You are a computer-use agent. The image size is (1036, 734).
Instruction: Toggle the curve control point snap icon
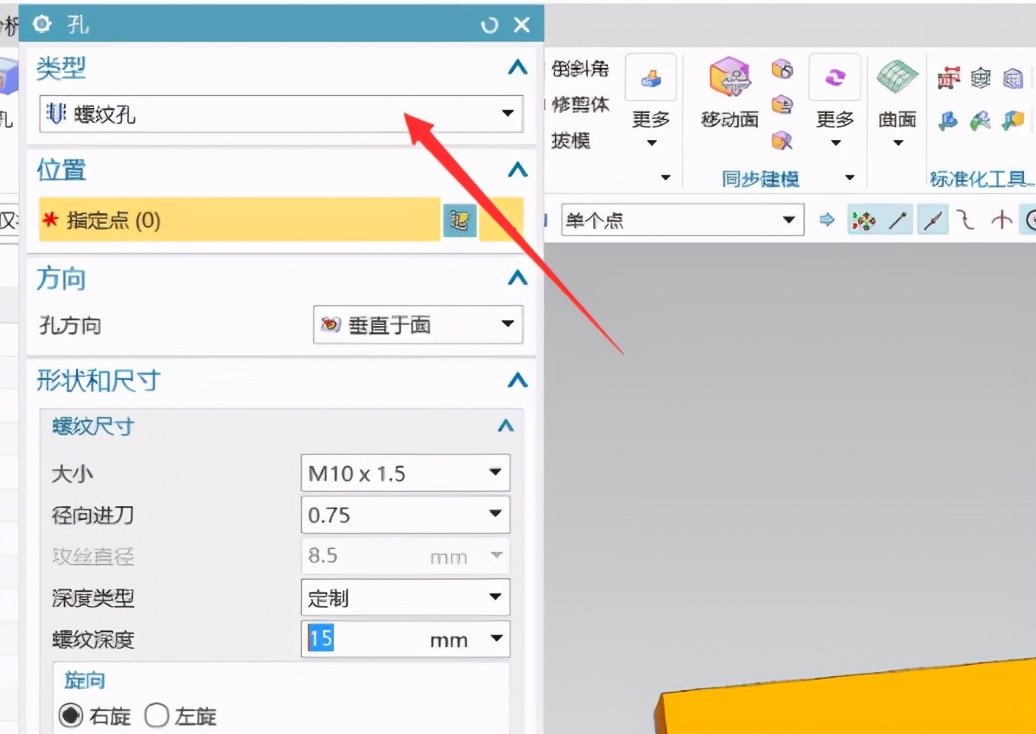[x=967, y=219]
